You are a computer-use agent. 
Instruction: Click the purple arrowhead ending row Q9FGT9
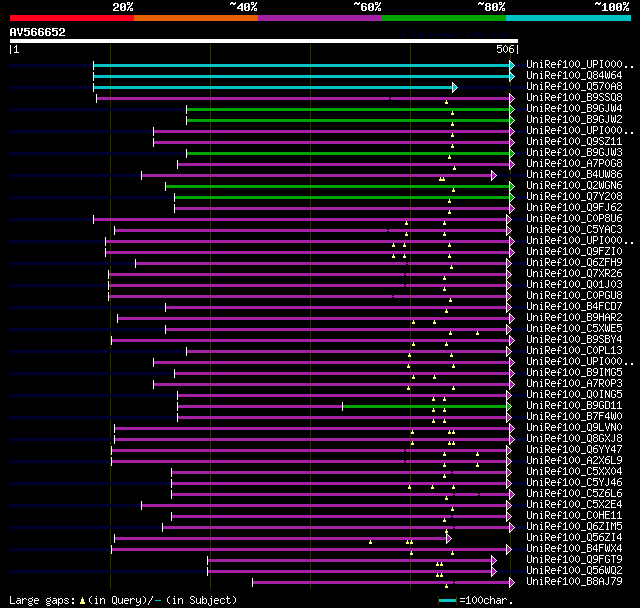(x=494, y=561)
